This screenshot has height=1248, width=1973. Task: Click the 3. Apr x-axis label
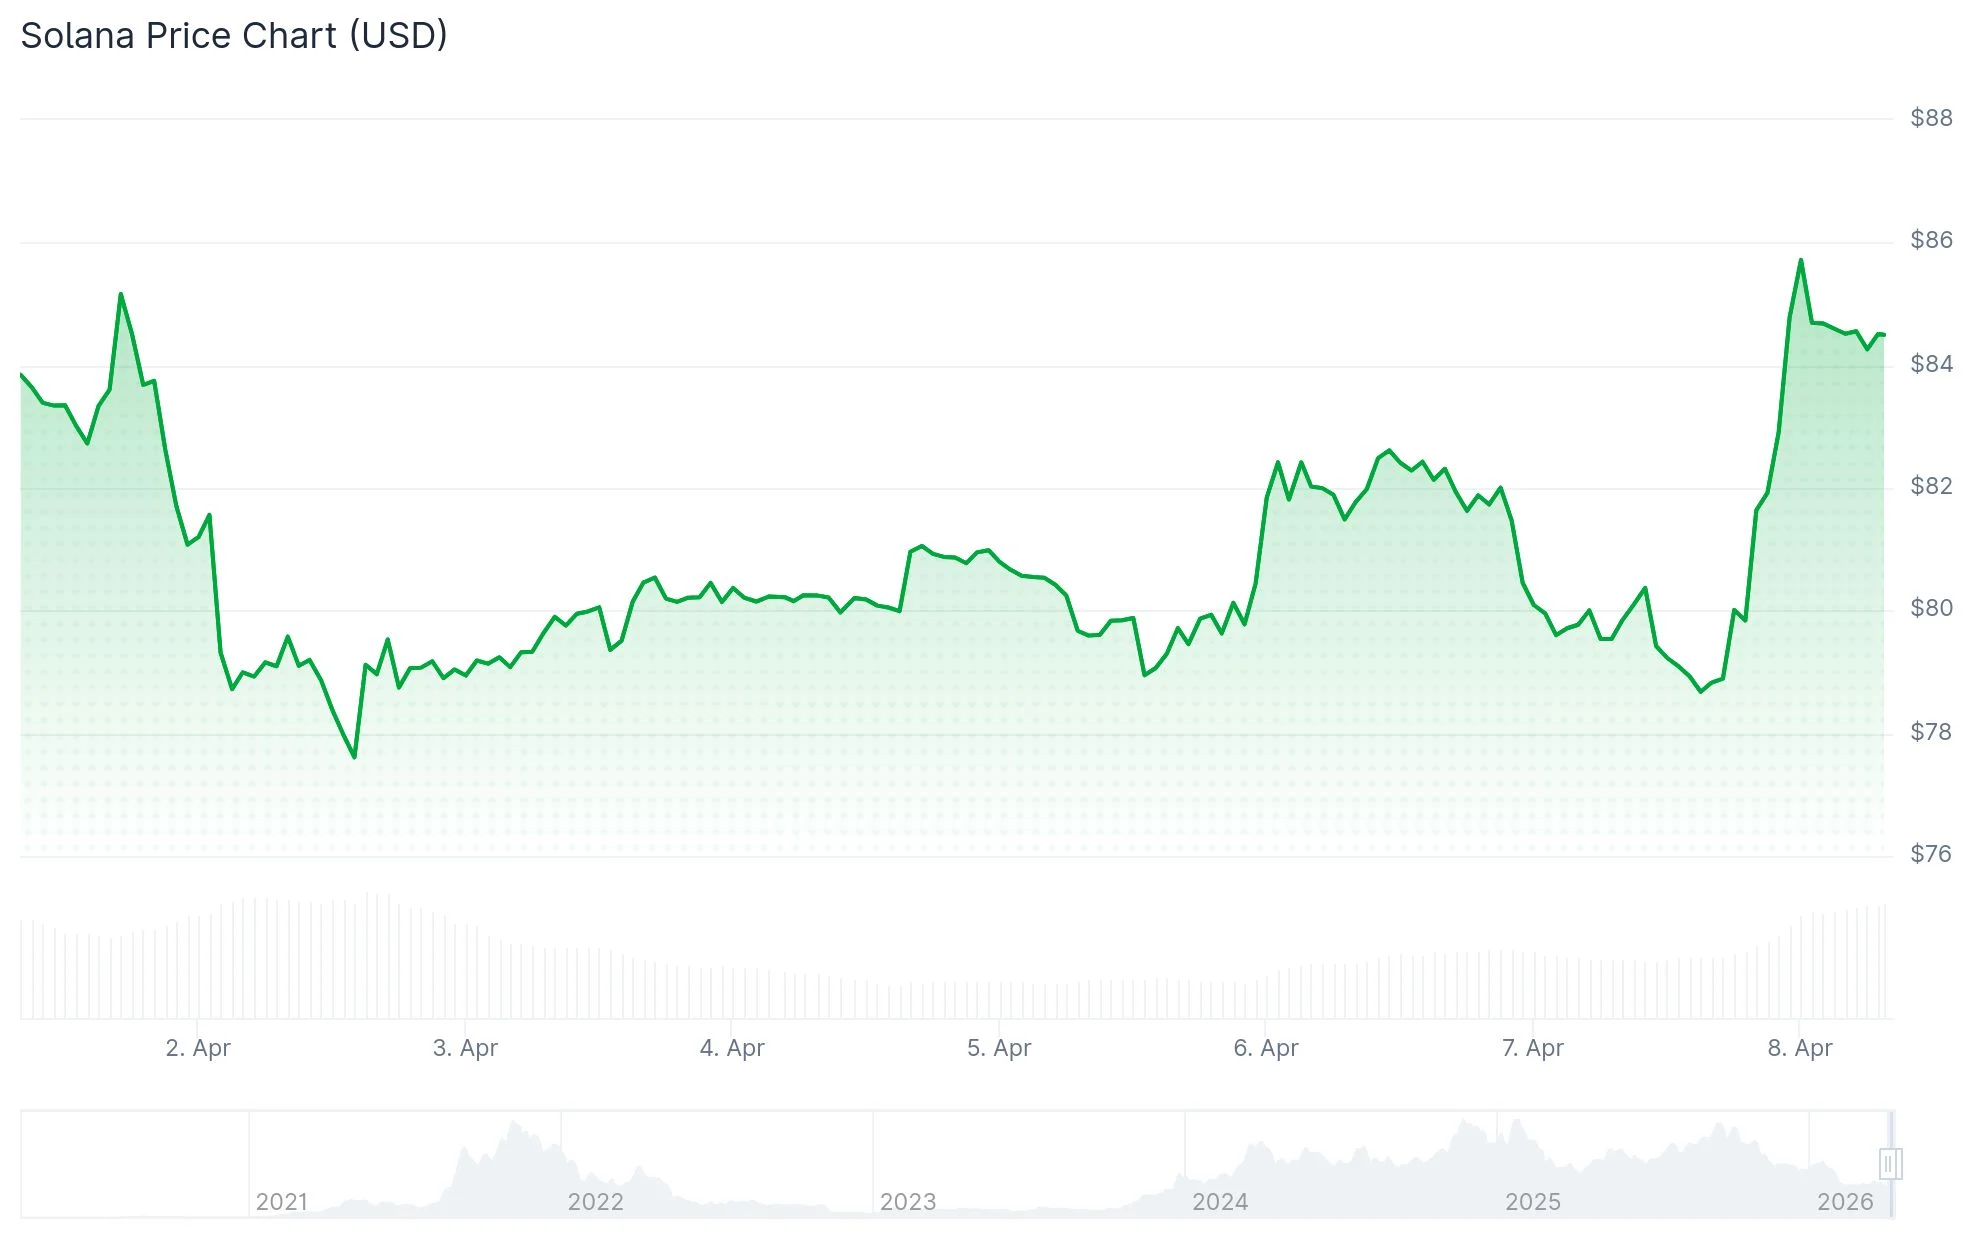click(465, 1048)
